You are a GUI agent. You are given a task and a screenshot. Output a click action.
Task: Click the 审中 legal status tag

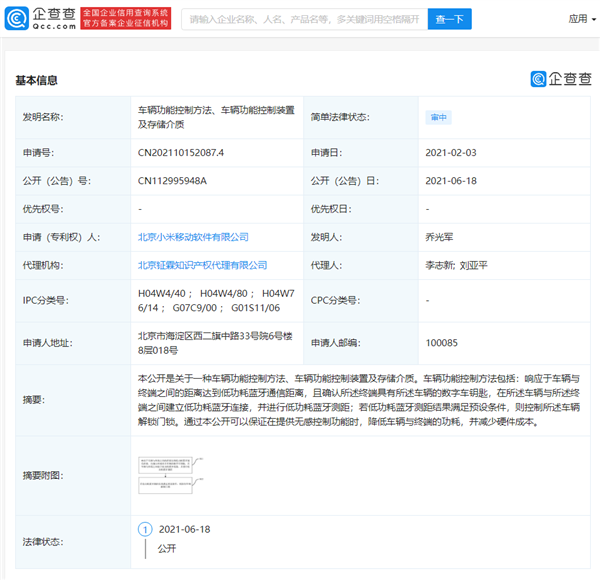[x=439, y=117]
